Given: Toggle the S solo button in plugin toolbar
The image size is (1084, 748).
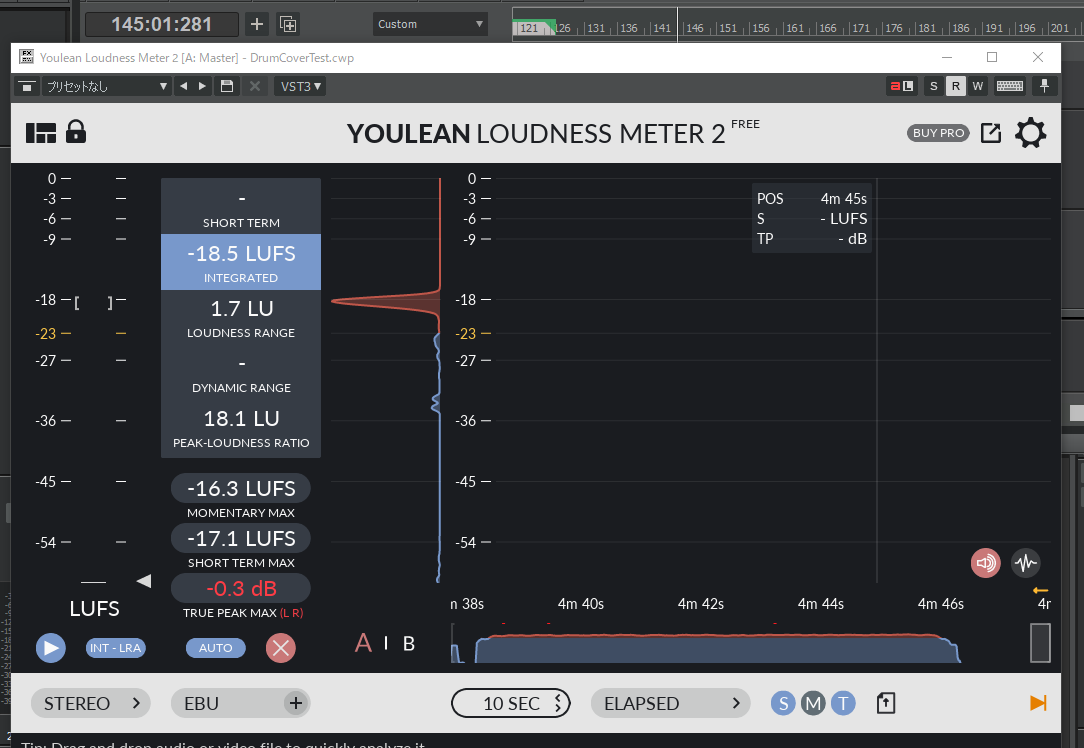Looking at the screenshot, I should click(934, 86).
